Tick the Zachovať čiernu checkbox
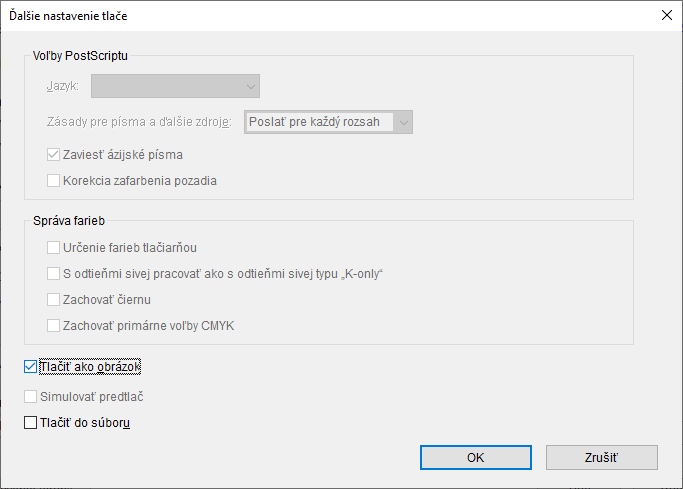 tap(54, 299)
